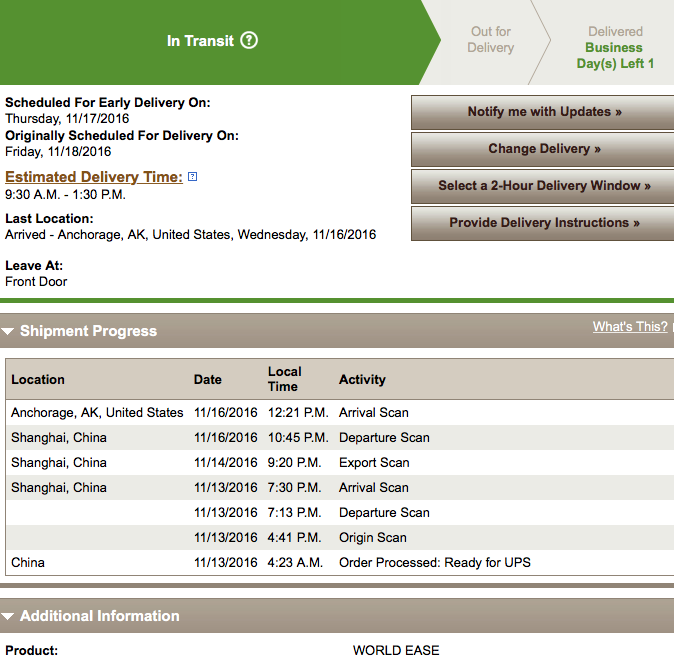Open the Estimated Delivery Time info icon
Viewport: 674px width, 658px height.
pyautogui.click(x=193, y=177)
